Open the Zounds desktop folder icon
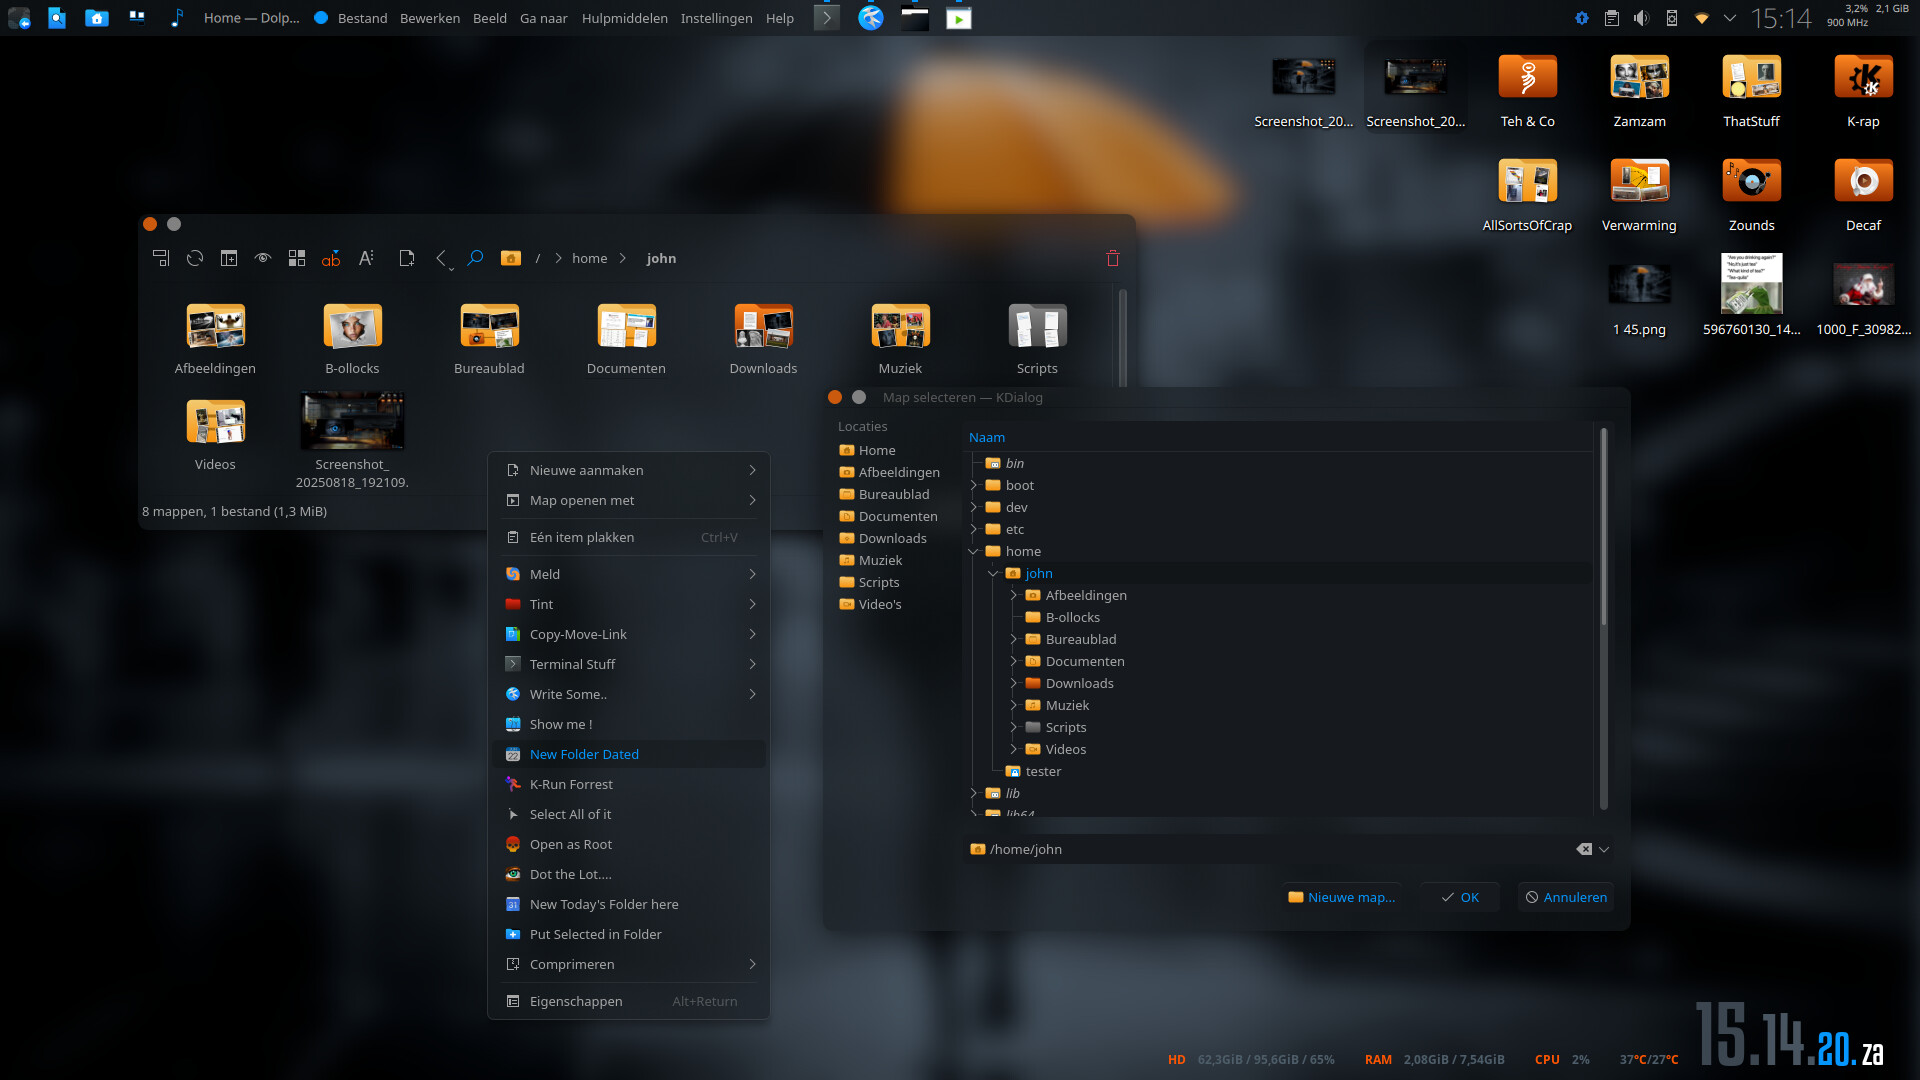The image size is (1920, 1080). pos(1751,182)
